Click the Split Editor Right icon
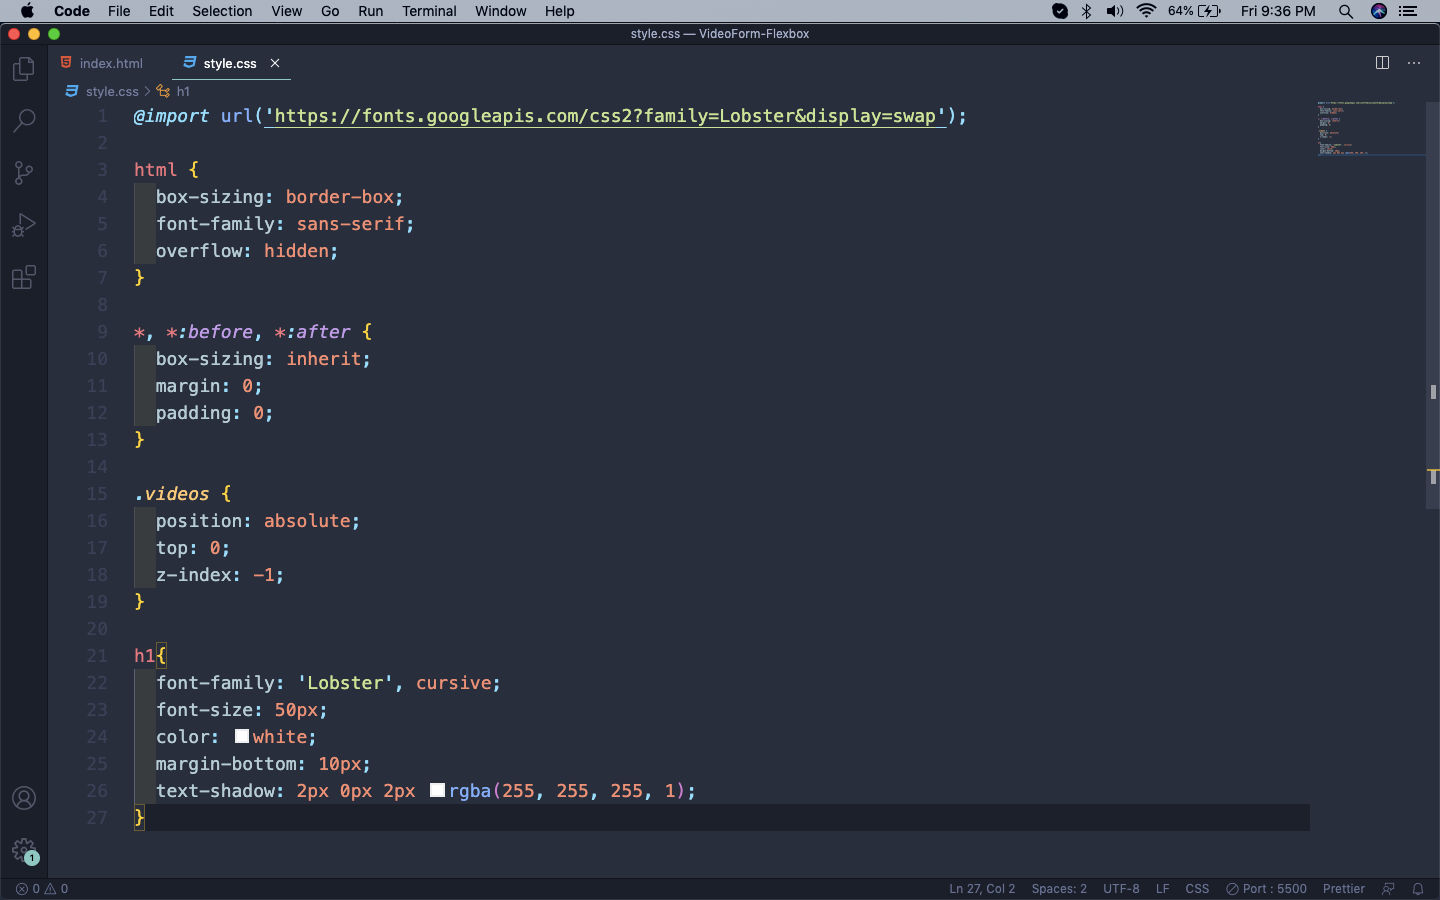Screen dimensions: 1440x900 pyautogui.click(x=1382, y=63)
